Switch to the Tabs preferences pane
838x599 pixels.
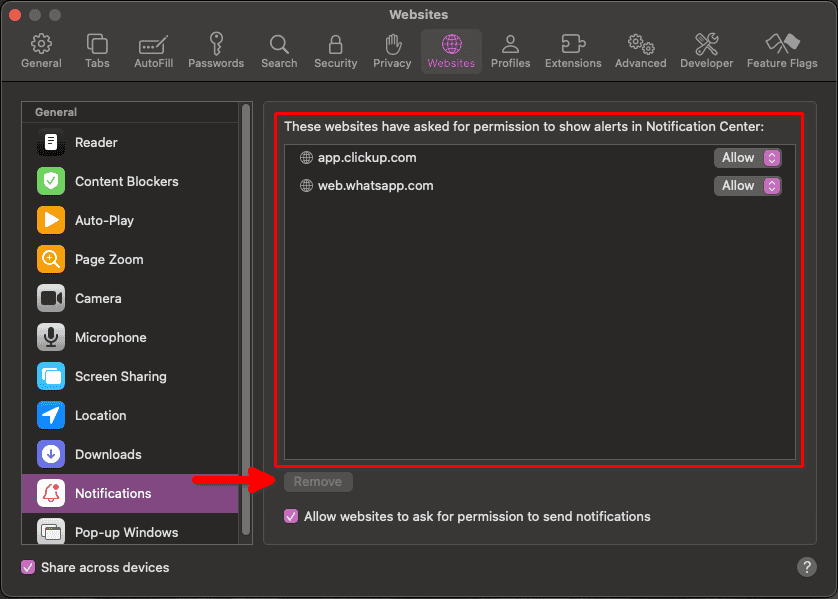(97, 51)
